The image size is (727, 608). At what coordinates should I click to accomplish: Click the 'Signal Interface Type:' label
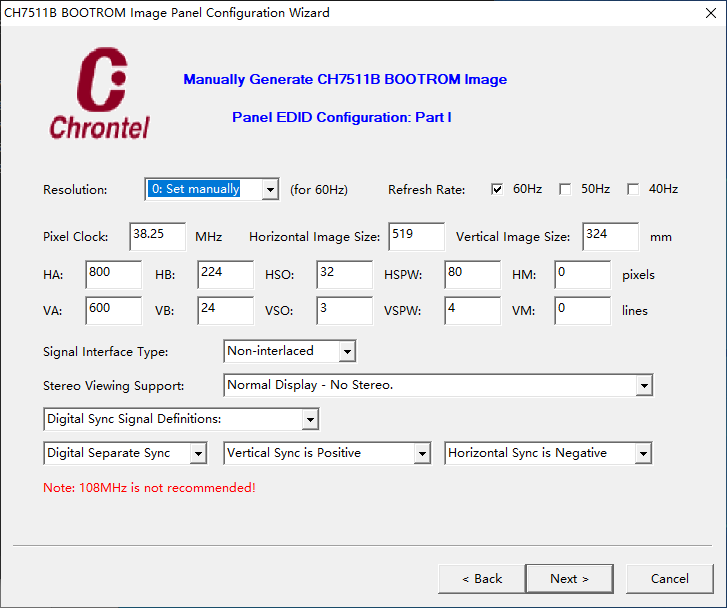(106, 352)
